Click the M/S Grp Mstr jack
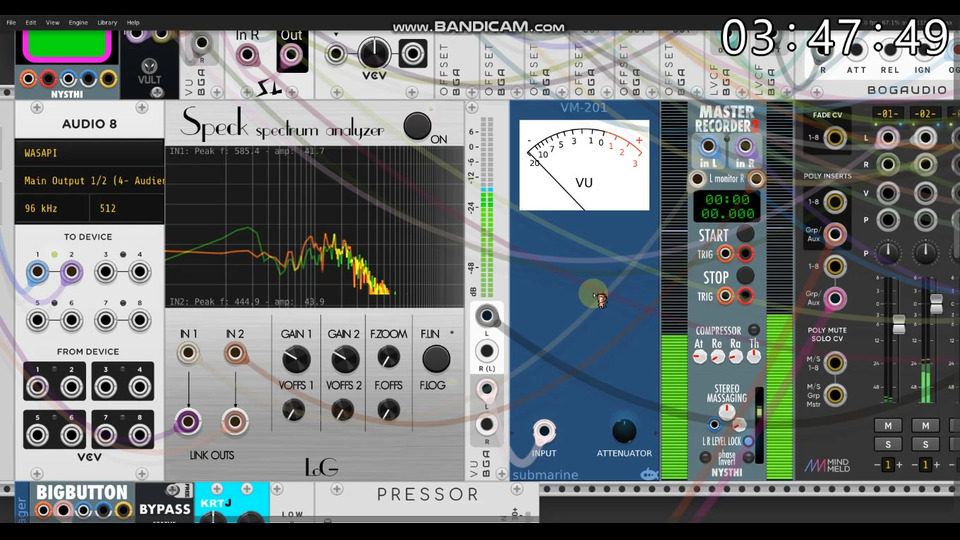960x540 pixels. click(834, 396)
